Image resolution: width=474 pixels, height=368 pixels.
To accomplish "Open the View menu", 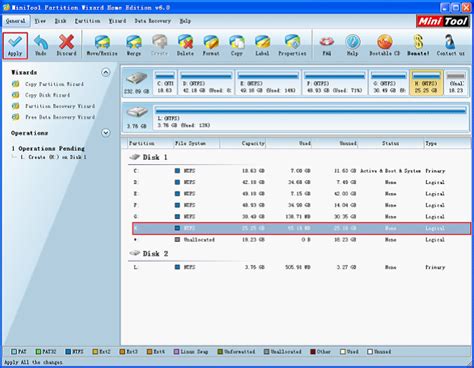I will pyautogui.click(x=40, y=21).
